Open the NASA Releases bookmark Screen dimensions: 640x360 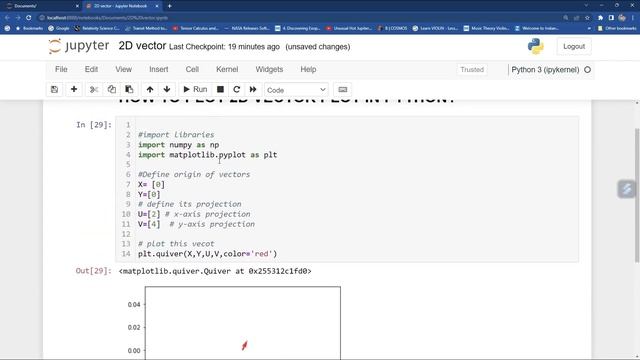pos(247,29)
